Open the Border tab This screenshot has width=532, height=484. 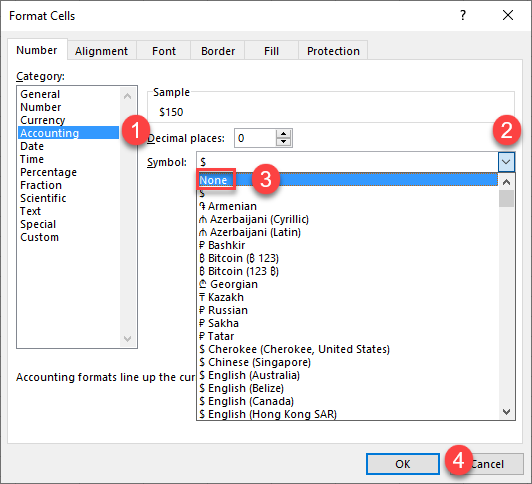pyautogui.click(x=218, y=51)
